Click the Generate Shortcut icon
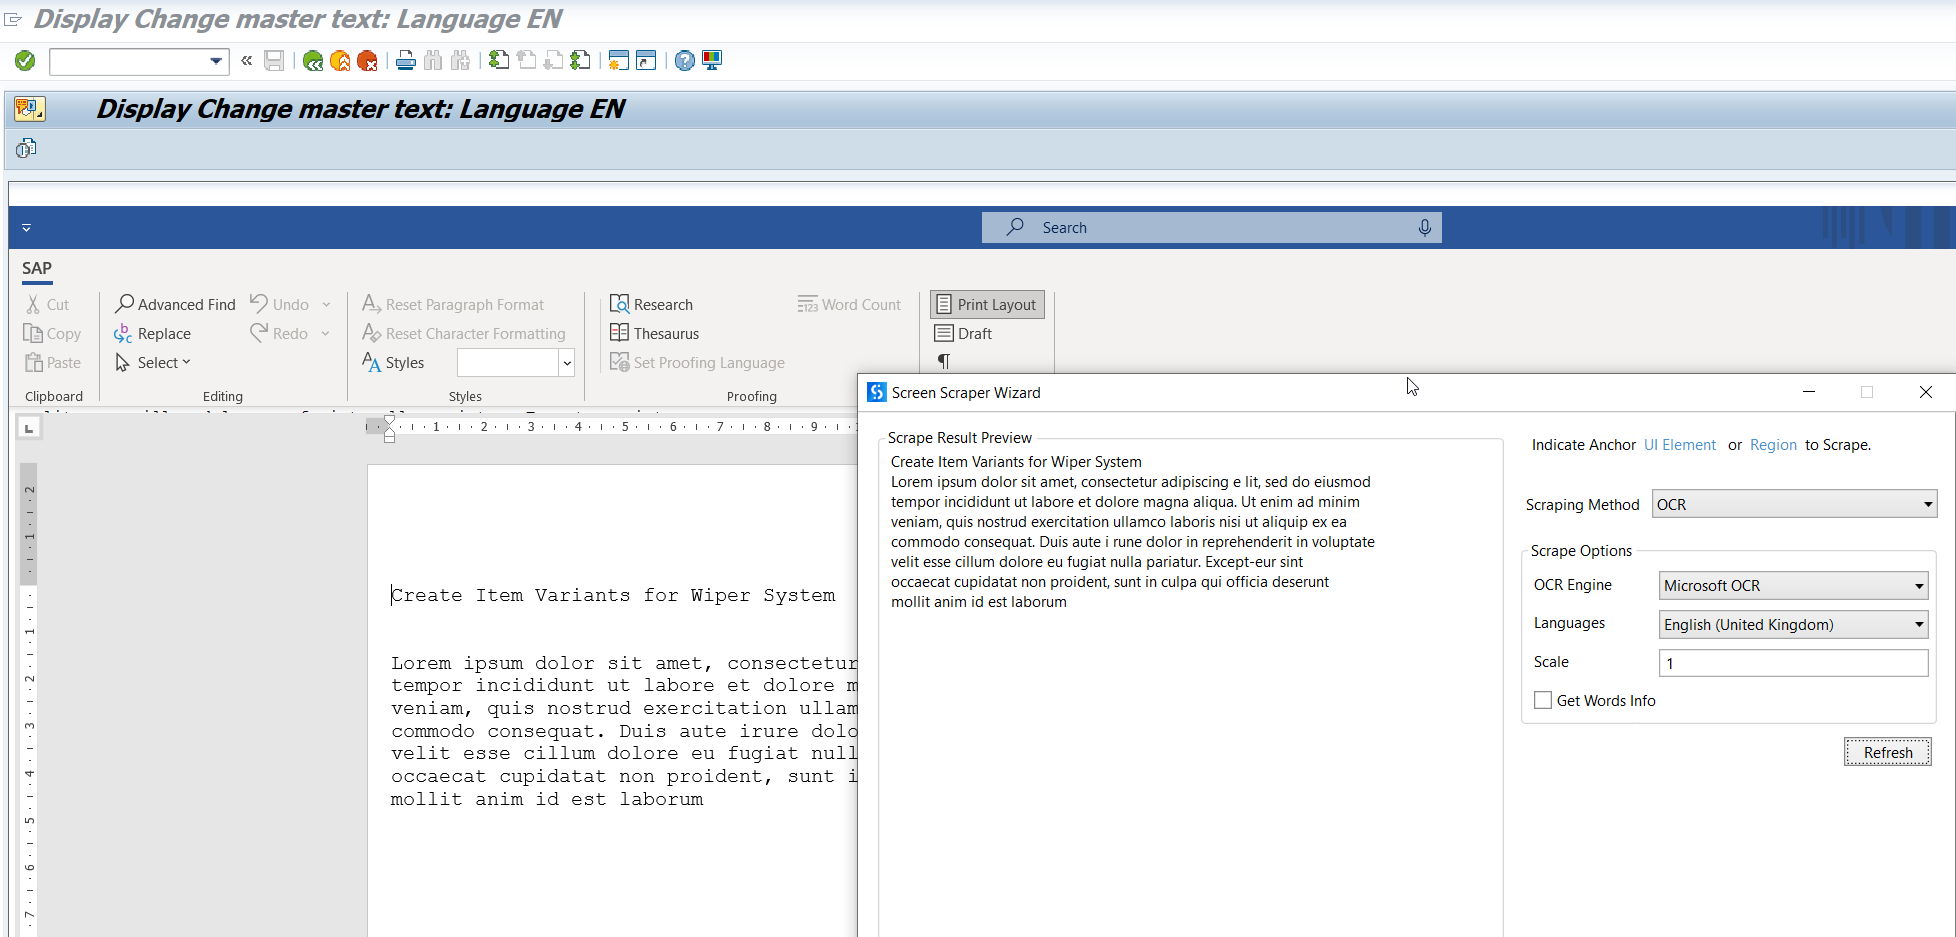This screenshot has width=1956, height=937. click(646, 61)
